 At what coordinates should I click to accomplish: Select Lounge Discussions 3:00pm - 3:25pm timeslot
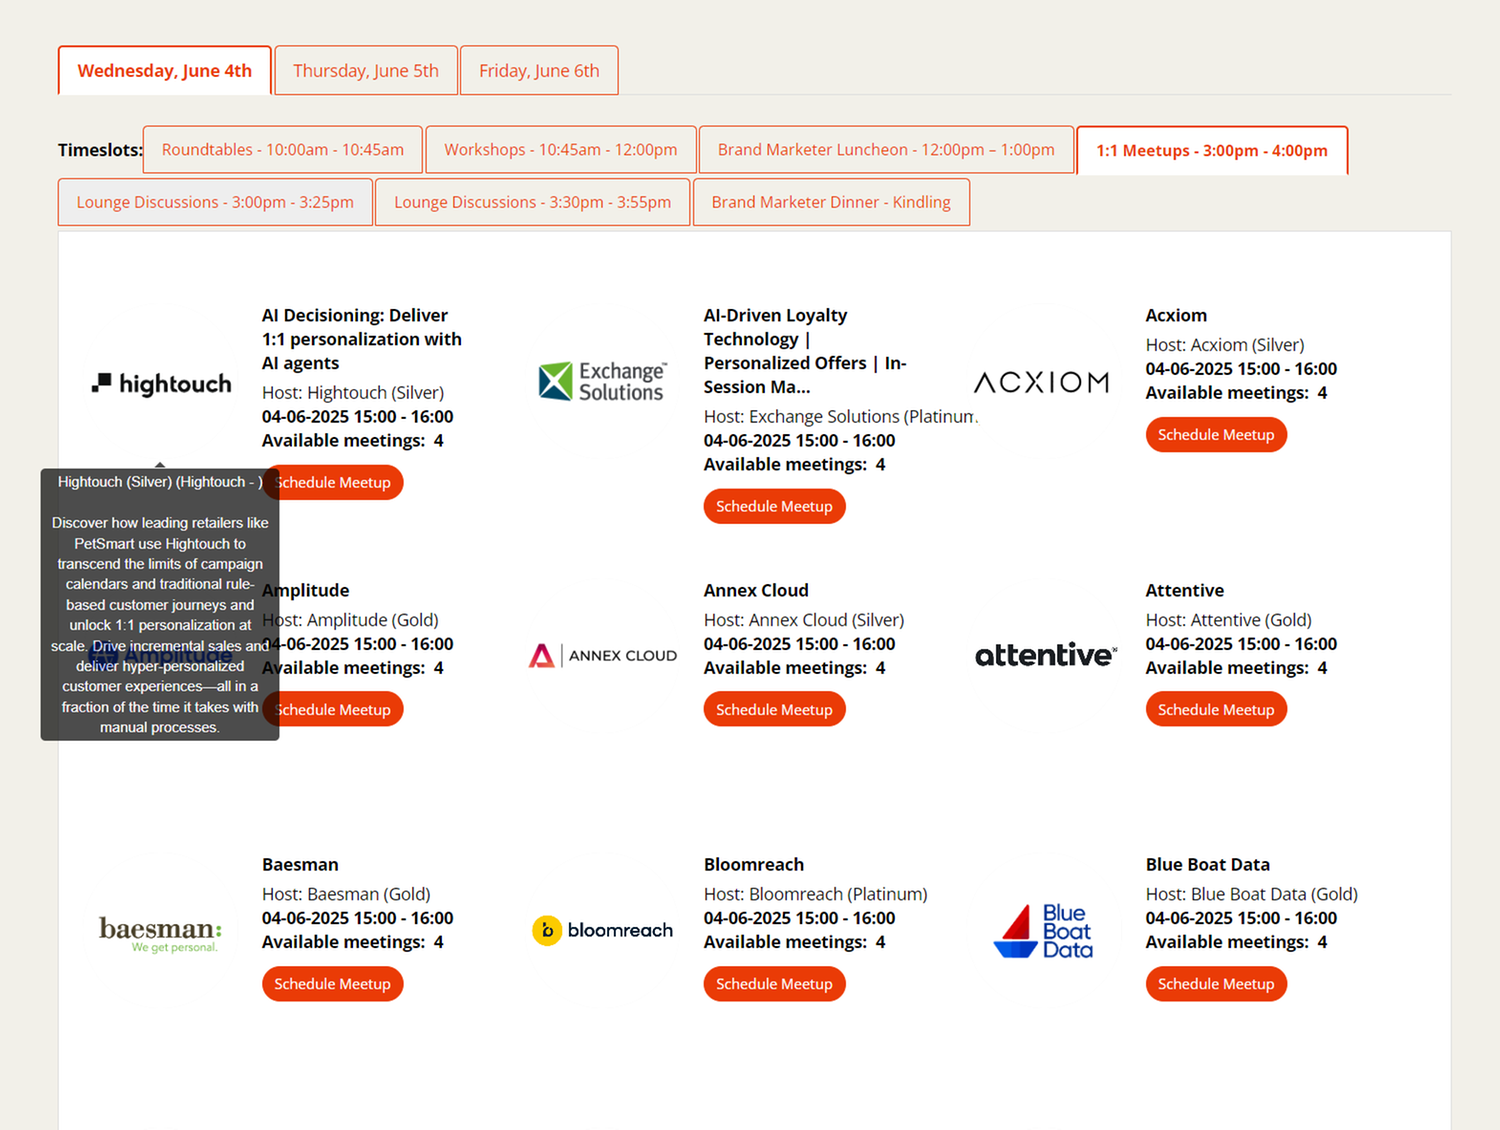pos(215,202)
